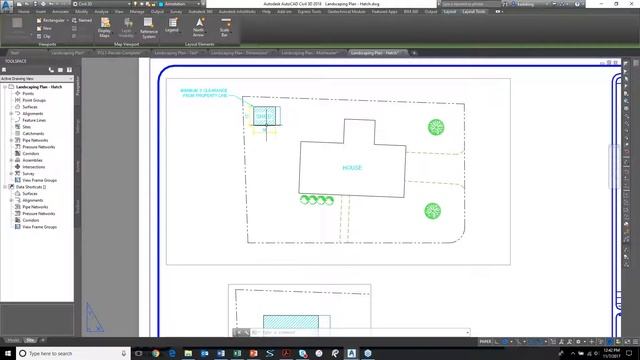This screenshot has width=640, height=360.
Task: Select View Frame Groups under Data Shortcuts
Action: [x=39, y=227]
